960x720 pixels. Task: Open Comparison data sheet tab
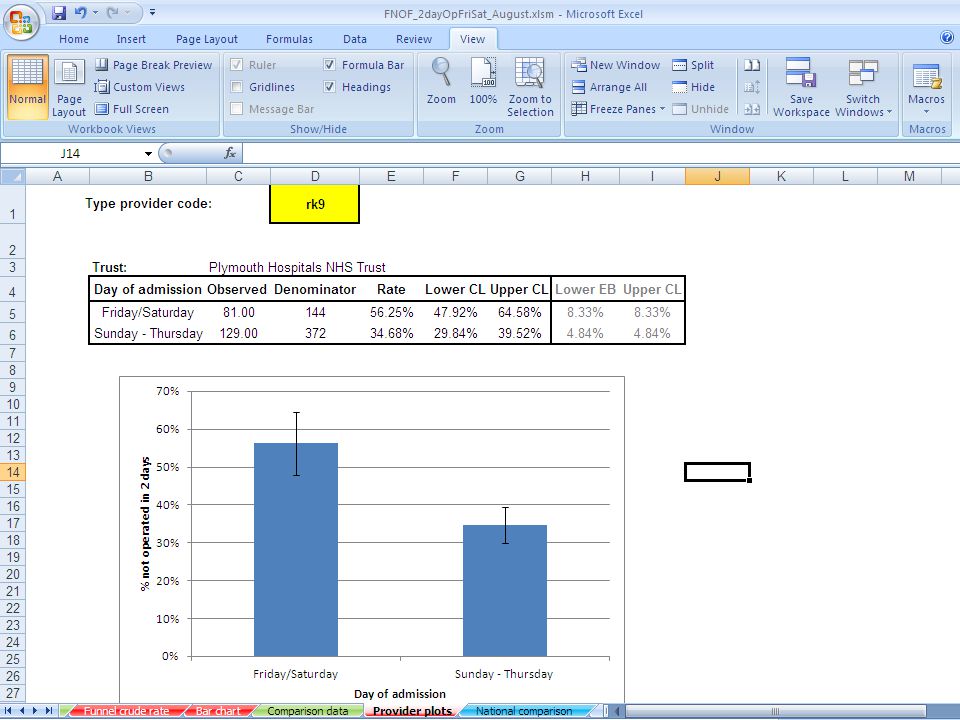(307, 711)
